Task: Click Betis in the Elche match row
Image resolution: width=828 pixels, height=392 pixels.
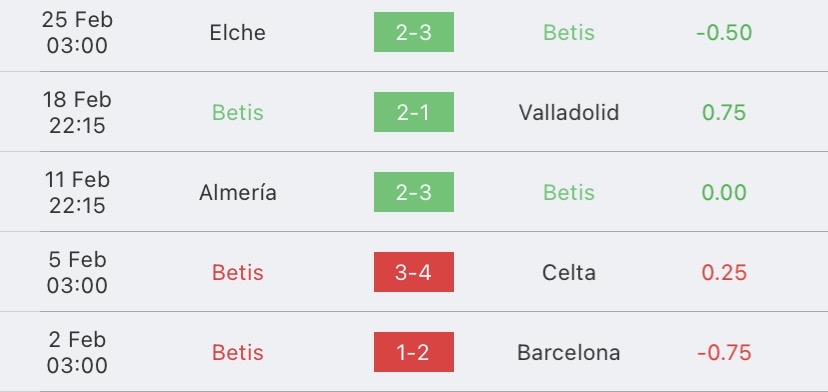Action: [569, 33]
